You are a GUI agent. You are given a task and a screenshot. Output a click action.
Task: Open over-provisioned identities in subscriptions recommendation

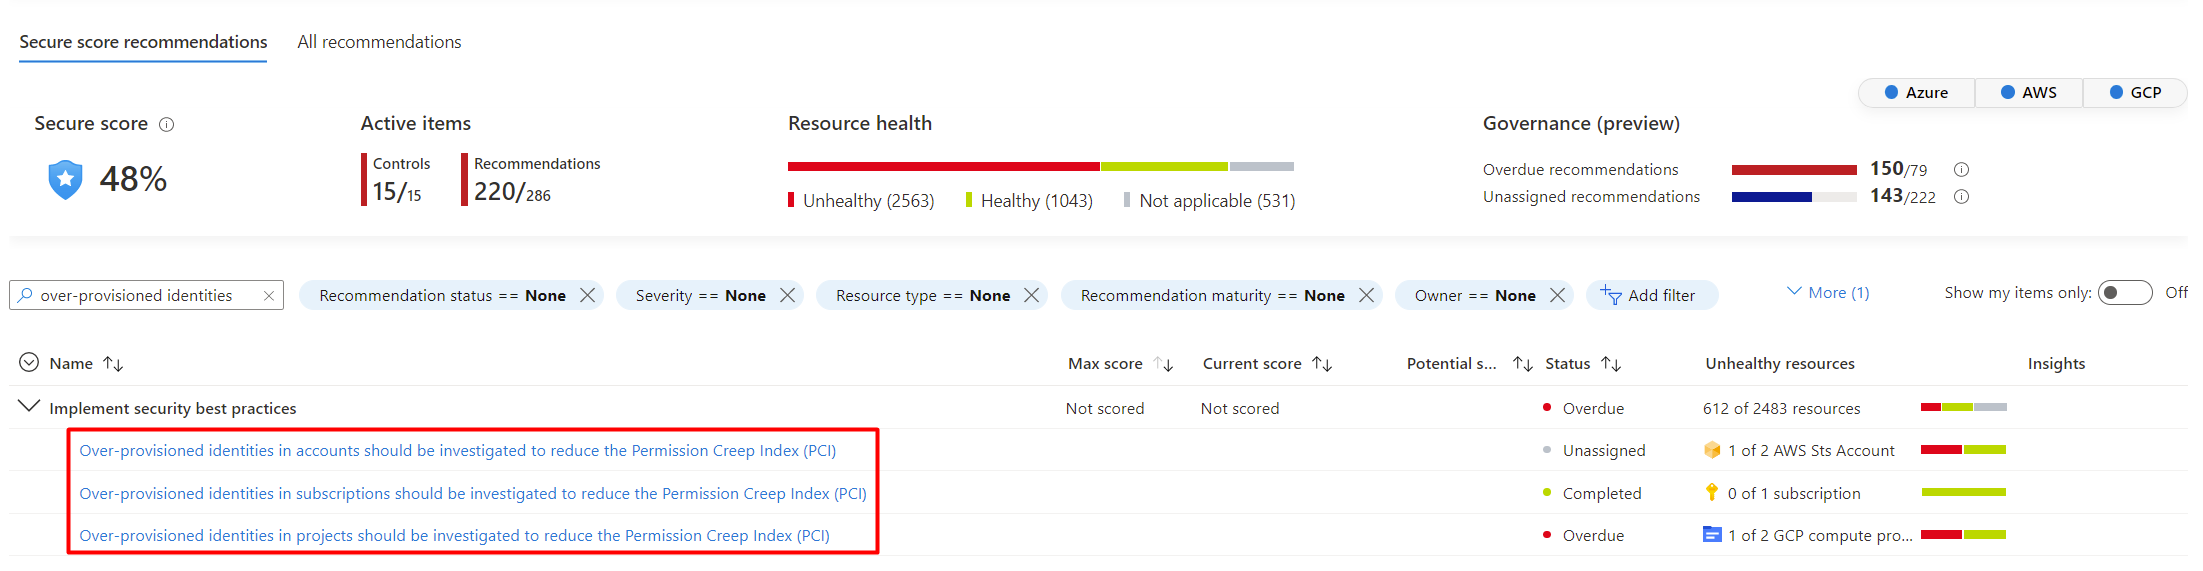point(472,494)
